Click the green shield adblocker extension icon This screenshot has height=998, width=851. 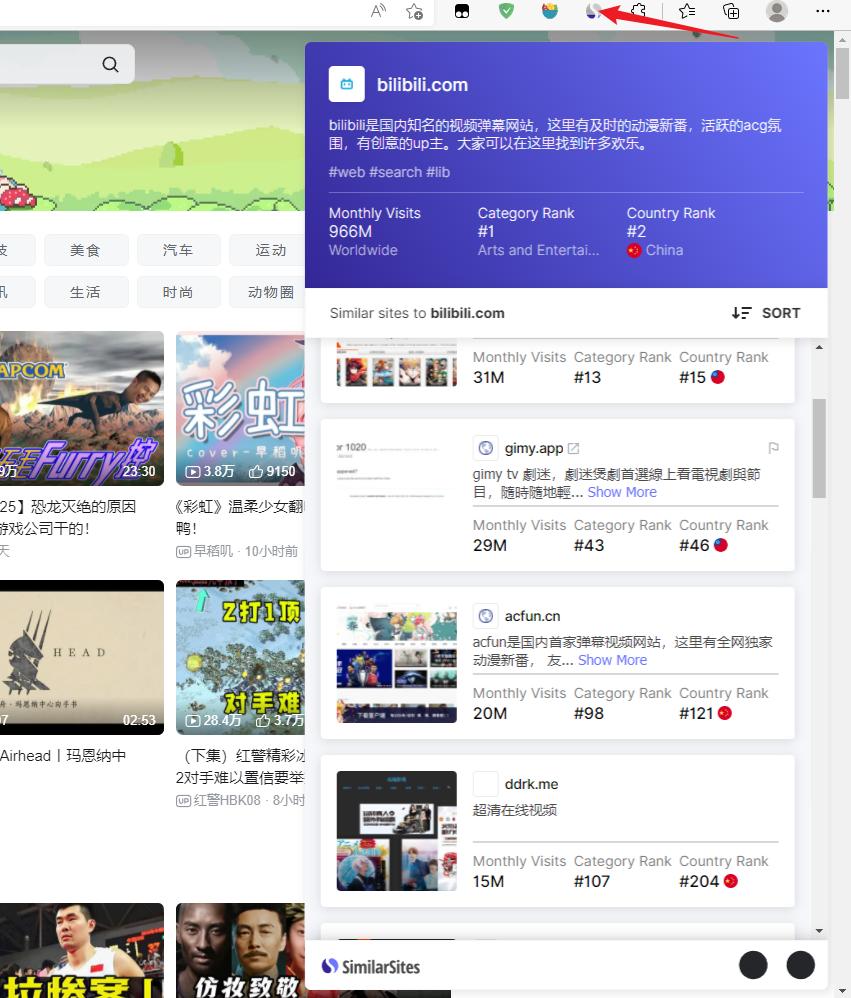[506, 12]
